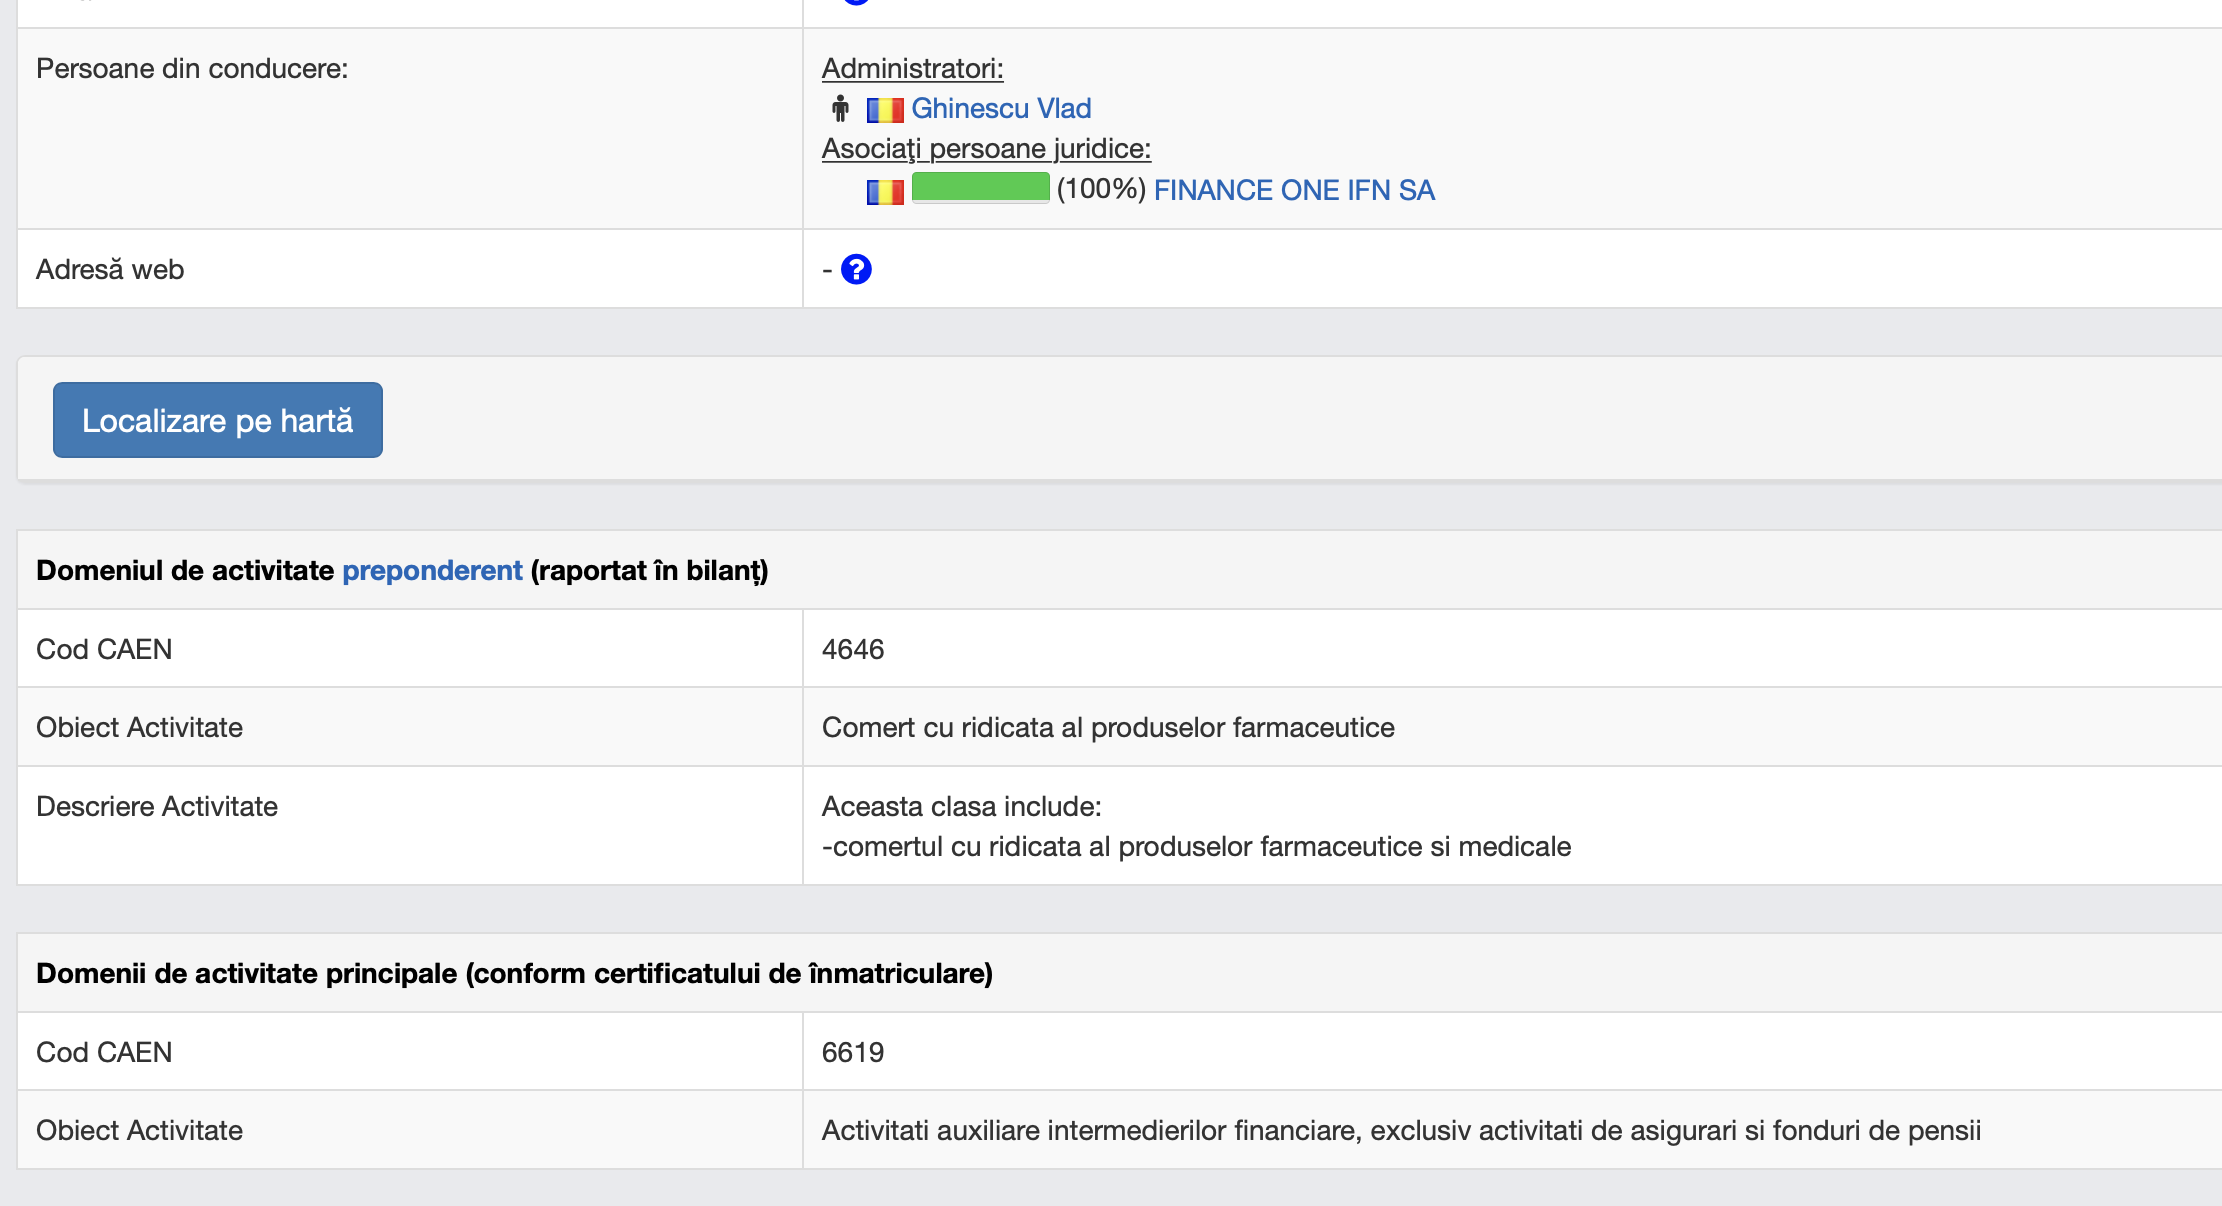Click the CAEN code value 4646
Image resolution: width=2222 pixels, height=1206 pixels.
click(x=853, y=649)
